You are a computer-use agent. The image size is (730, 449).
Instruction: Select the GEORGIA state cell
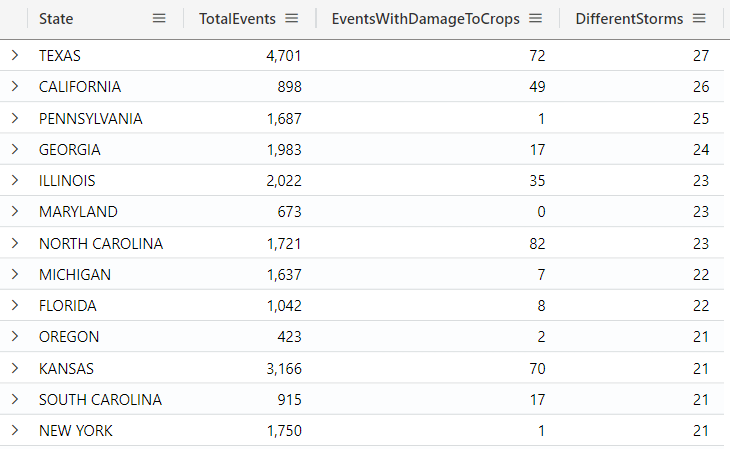[70, 150]
